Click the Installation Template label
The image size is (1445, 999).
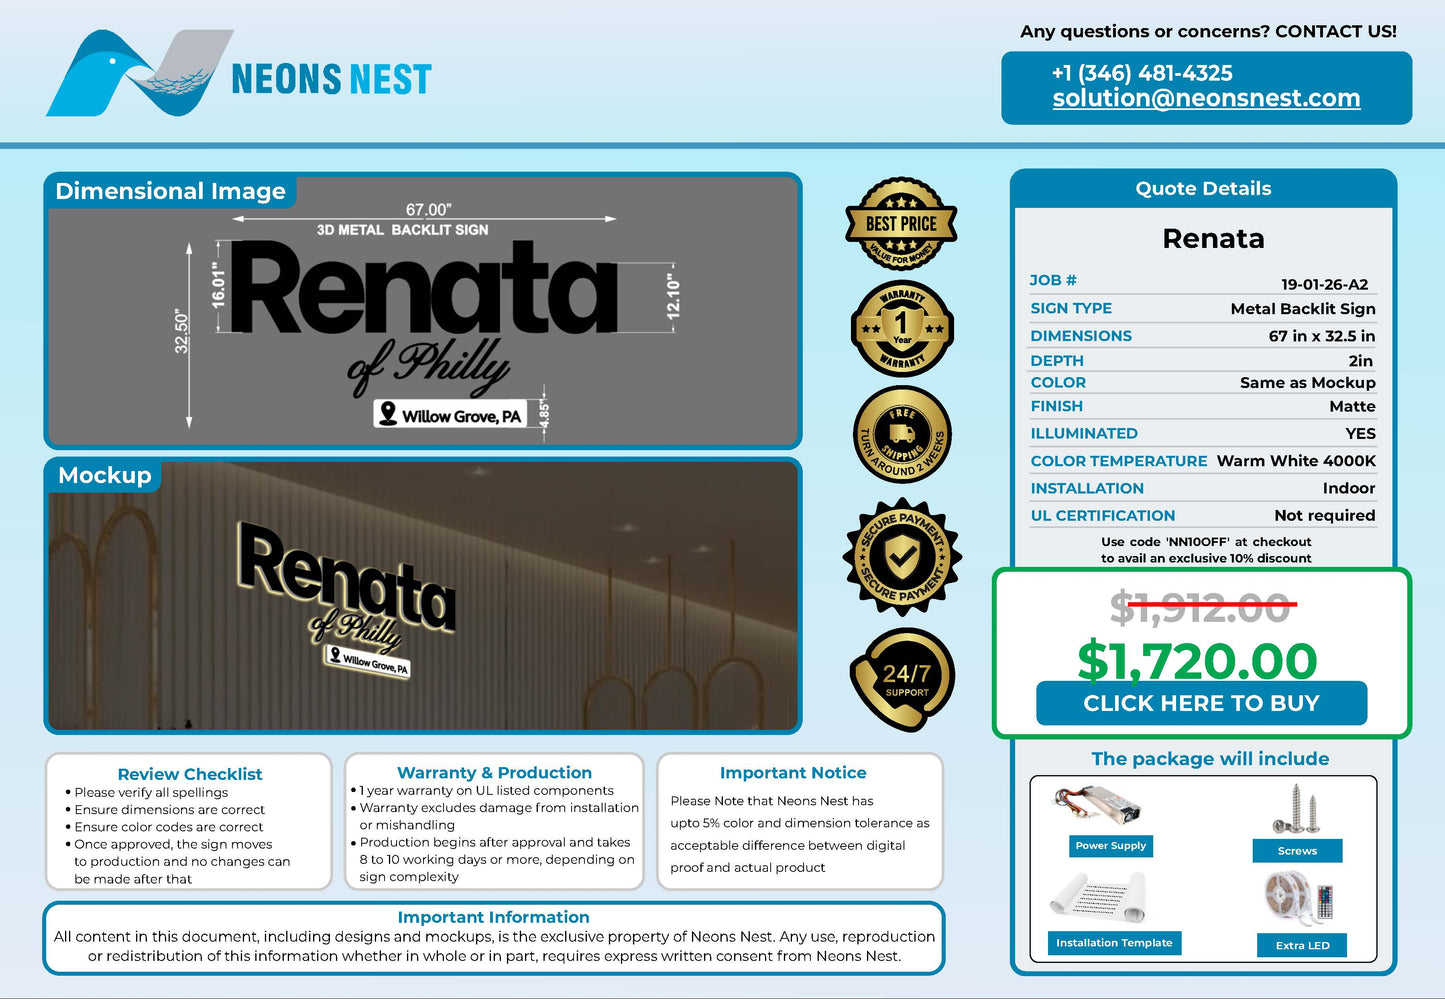1114,943
